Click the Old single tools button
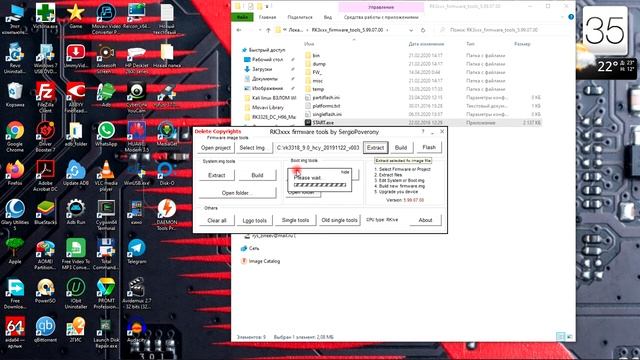The width and height of the screenshot is (640, 360). 340,220
